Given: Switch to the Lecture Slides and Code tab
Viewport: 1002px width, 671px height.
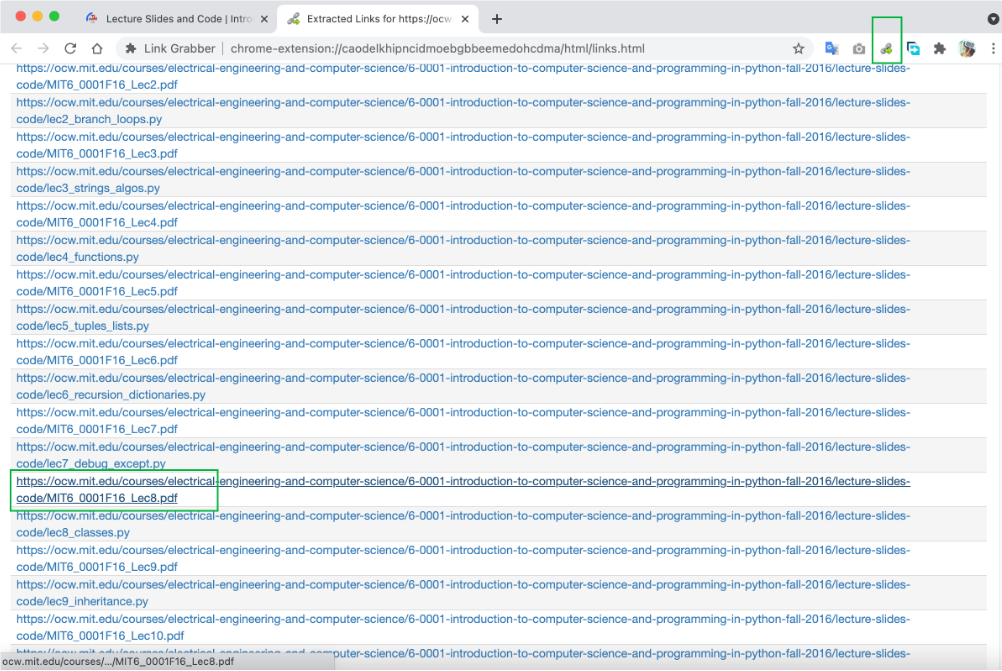Looking at the screenshot, I should (x=178, y=19).
